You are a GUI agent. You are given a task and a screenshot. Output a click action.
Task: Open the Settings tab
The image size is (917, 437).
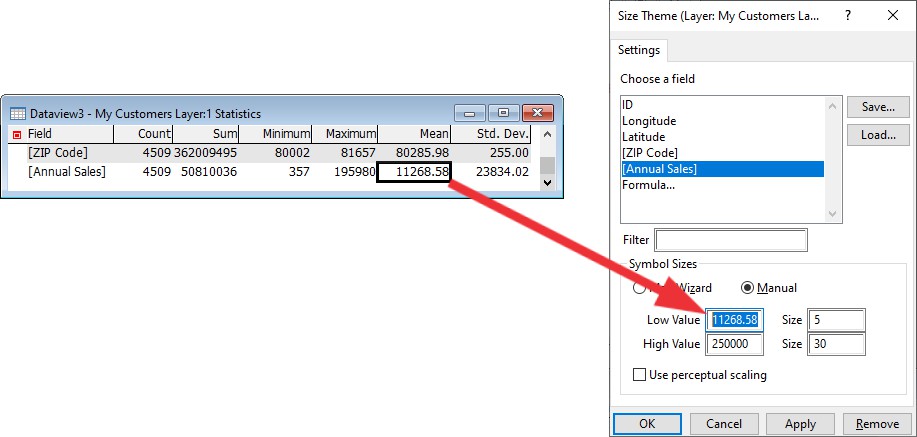pyautogui.click(x=639, y=49)
